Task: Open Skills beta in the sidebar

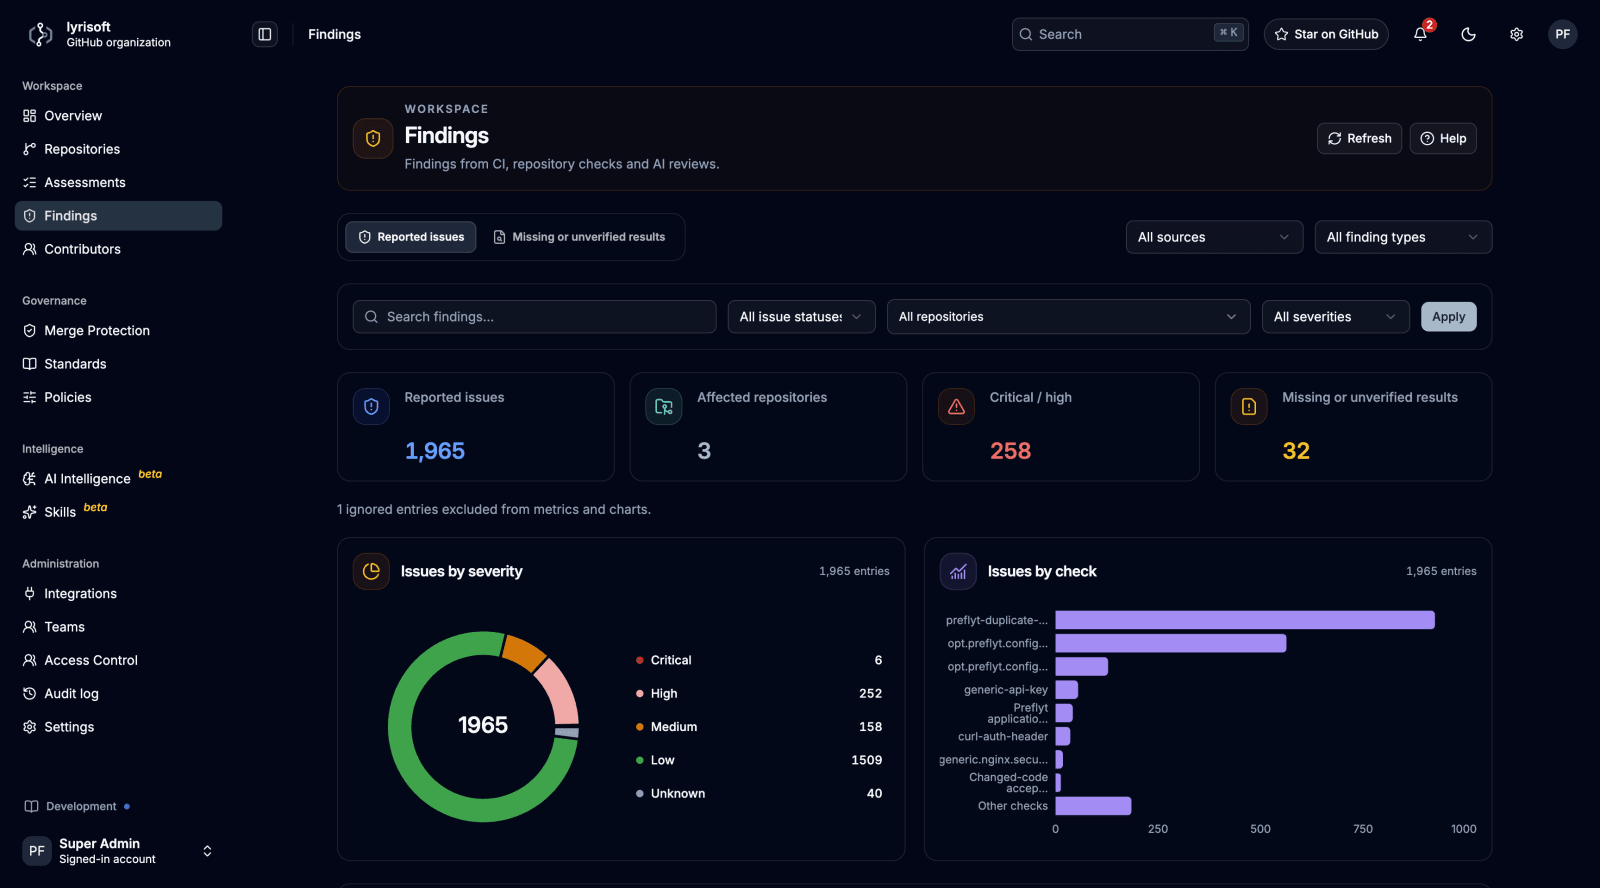Action: point(118,512)
